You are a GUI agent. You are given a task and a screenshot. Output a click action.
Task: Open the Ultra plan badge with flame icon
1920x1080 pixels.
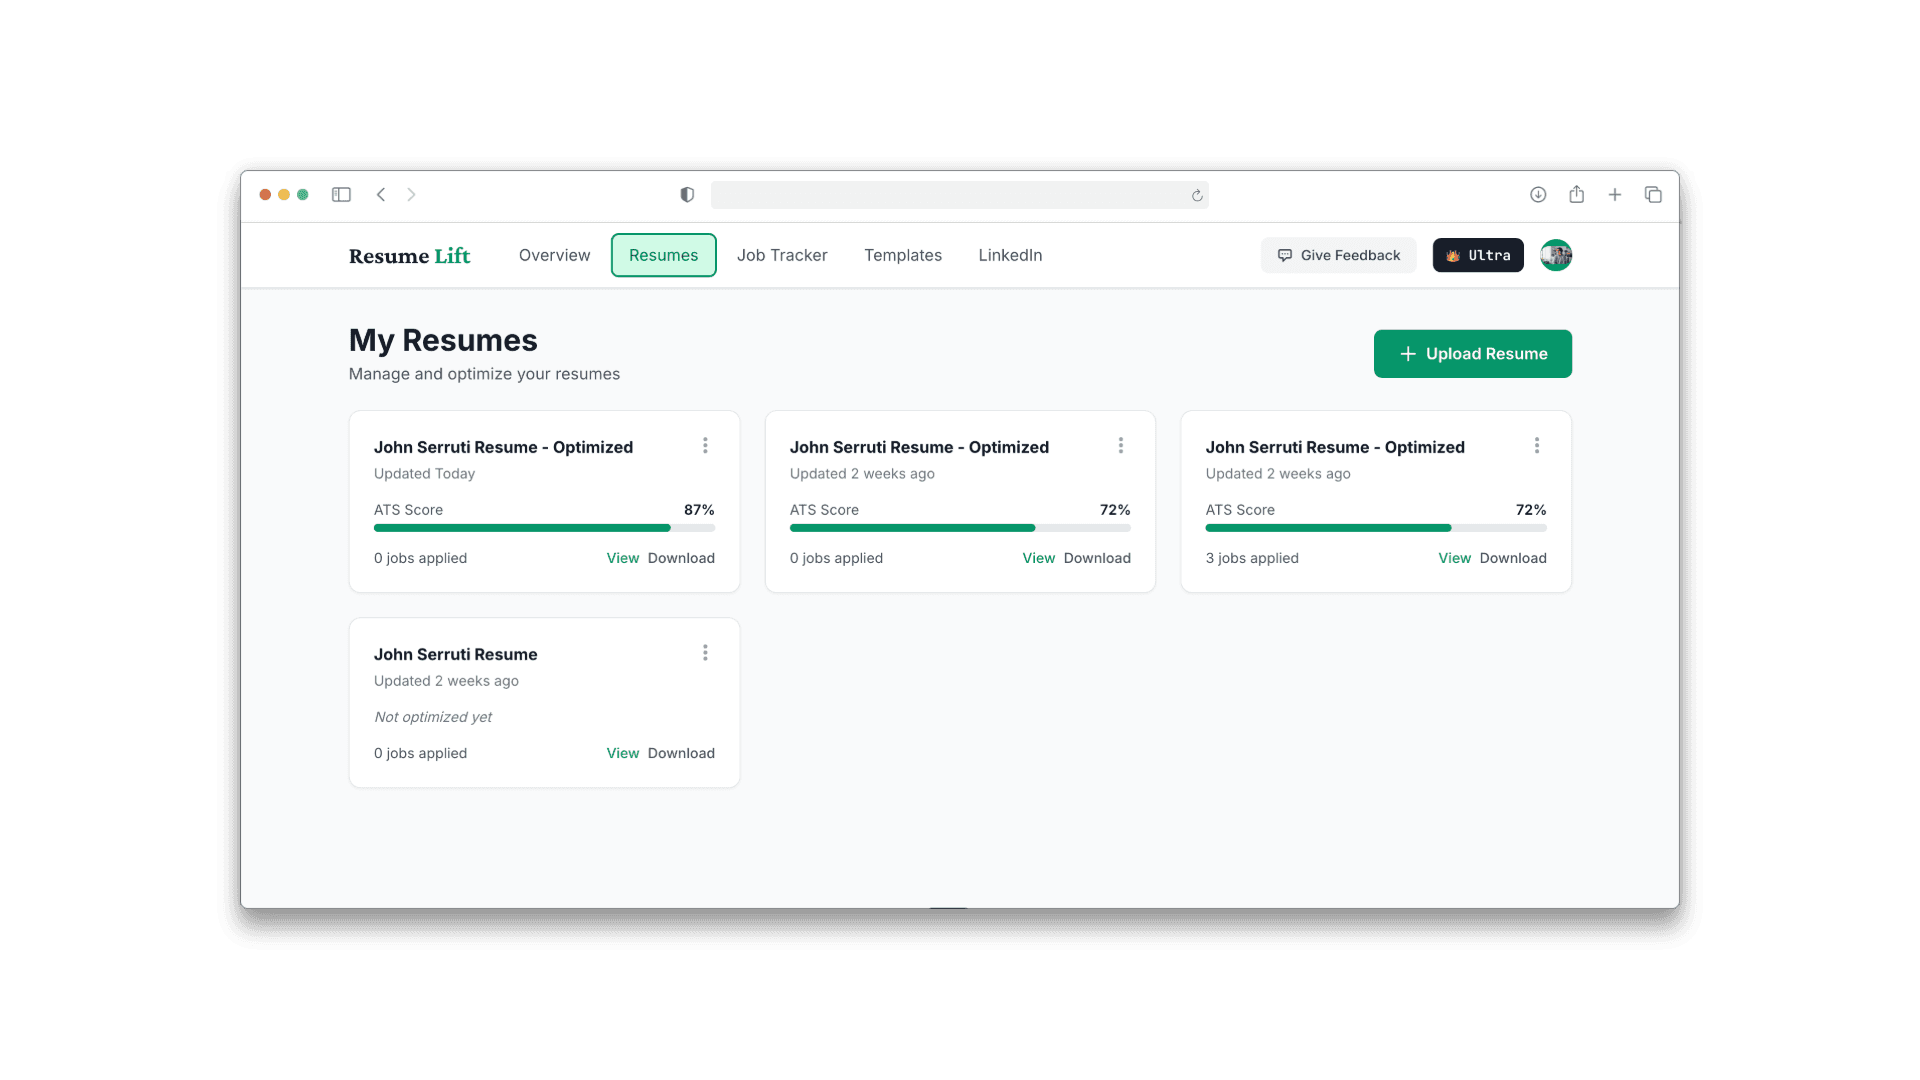tap(1478, 255)
